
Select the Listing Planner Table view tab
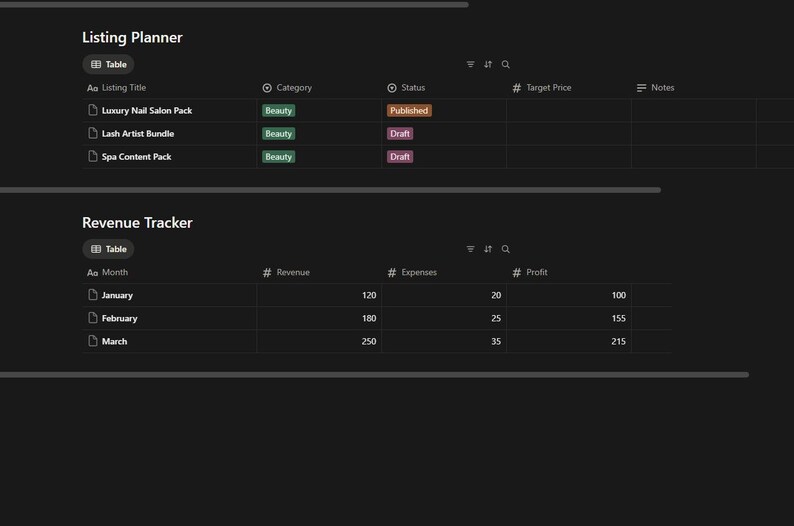click(x=108, y=64)
